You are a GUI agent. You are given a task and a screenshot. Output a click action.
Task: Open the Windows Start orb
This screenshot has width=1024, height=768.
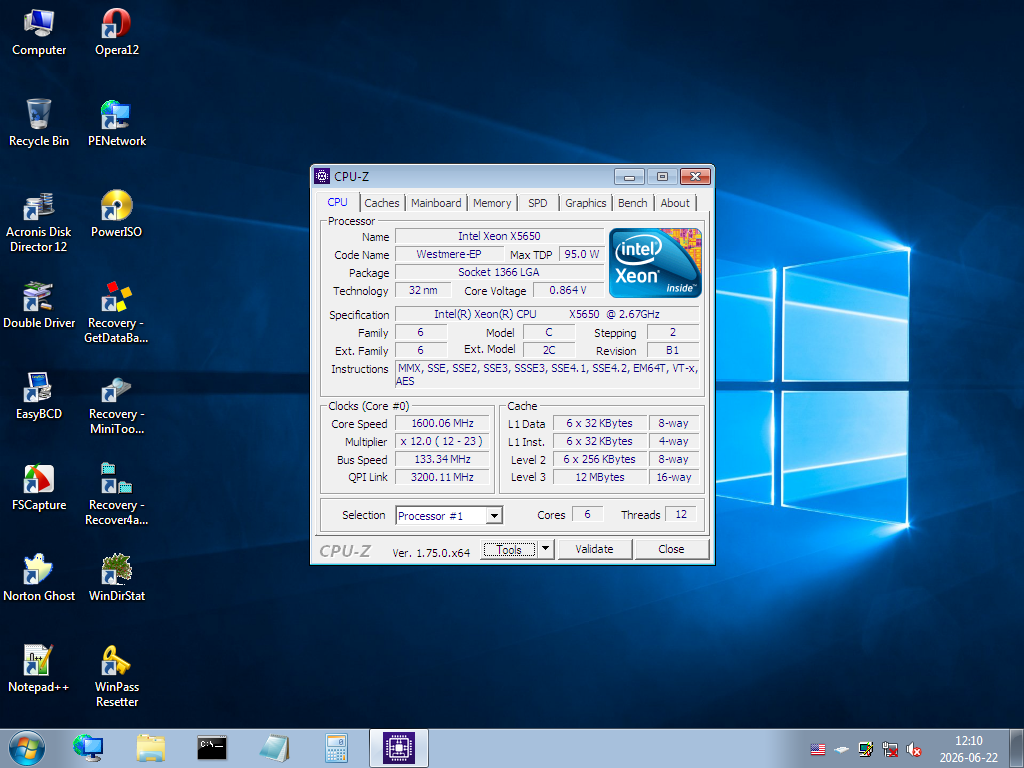click(27, 748)
